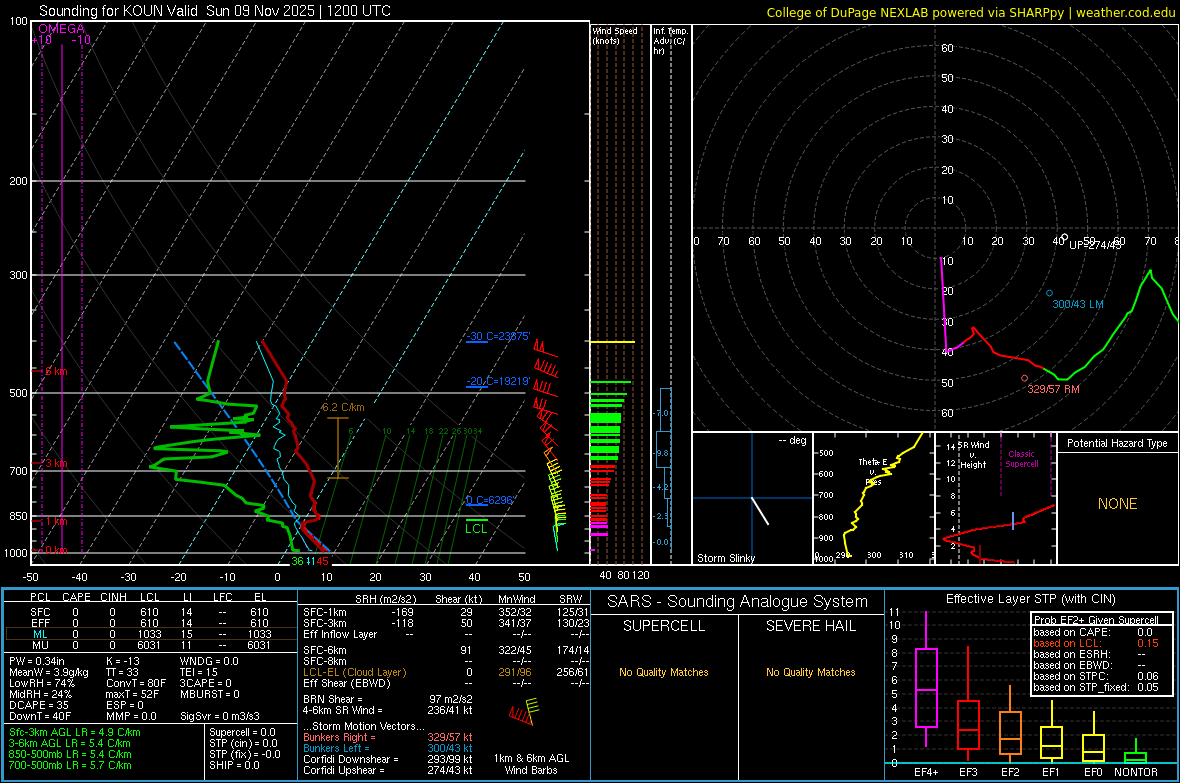Click the -20 C=19219' height label
The width and height of the screenshot is (1180, 783).
pyautogui.click(x=498, y=382)
